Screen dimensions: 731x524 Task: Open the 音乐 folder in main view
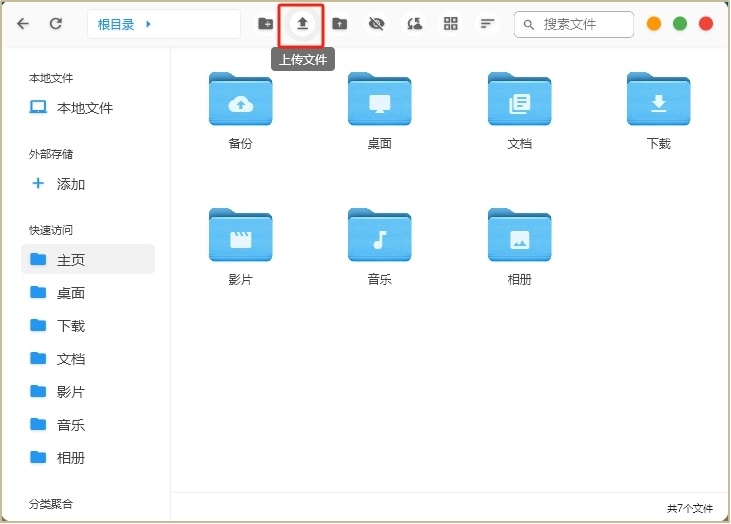pos(379,236)
